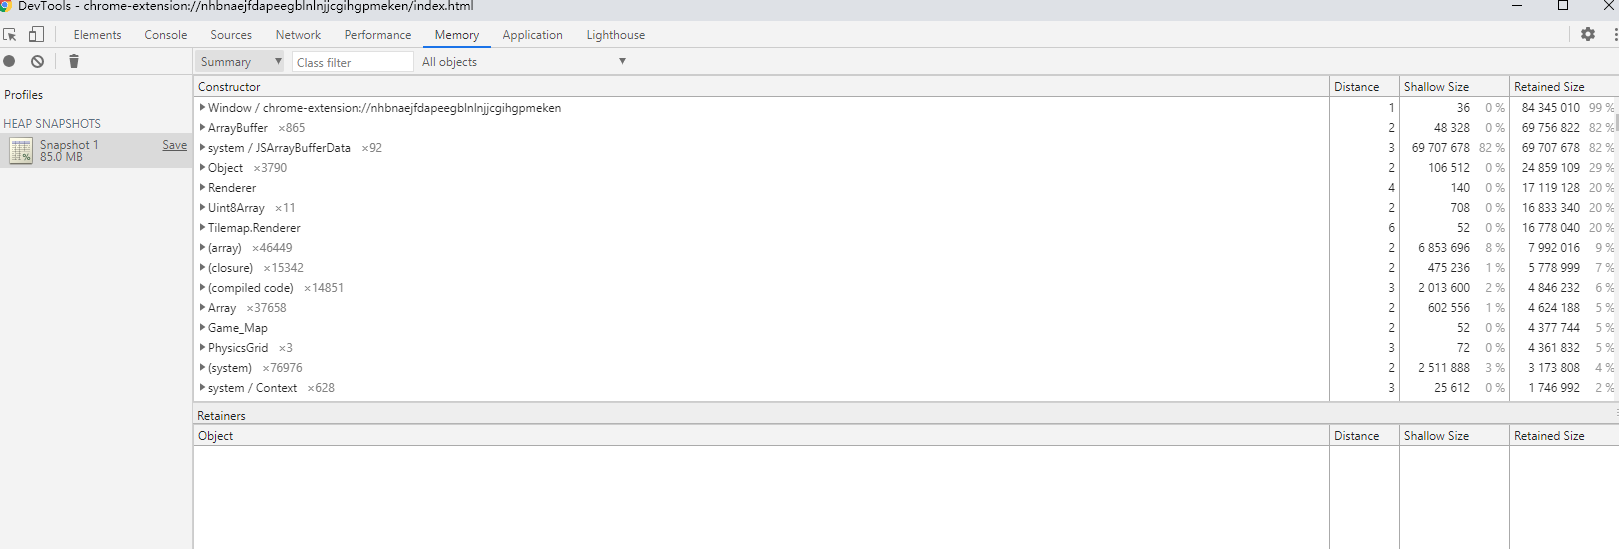Expand the Uint8Array ×11 row
Image resolution: width=1619 pixels, height=549 pixels.
click(x=202, y=208)
